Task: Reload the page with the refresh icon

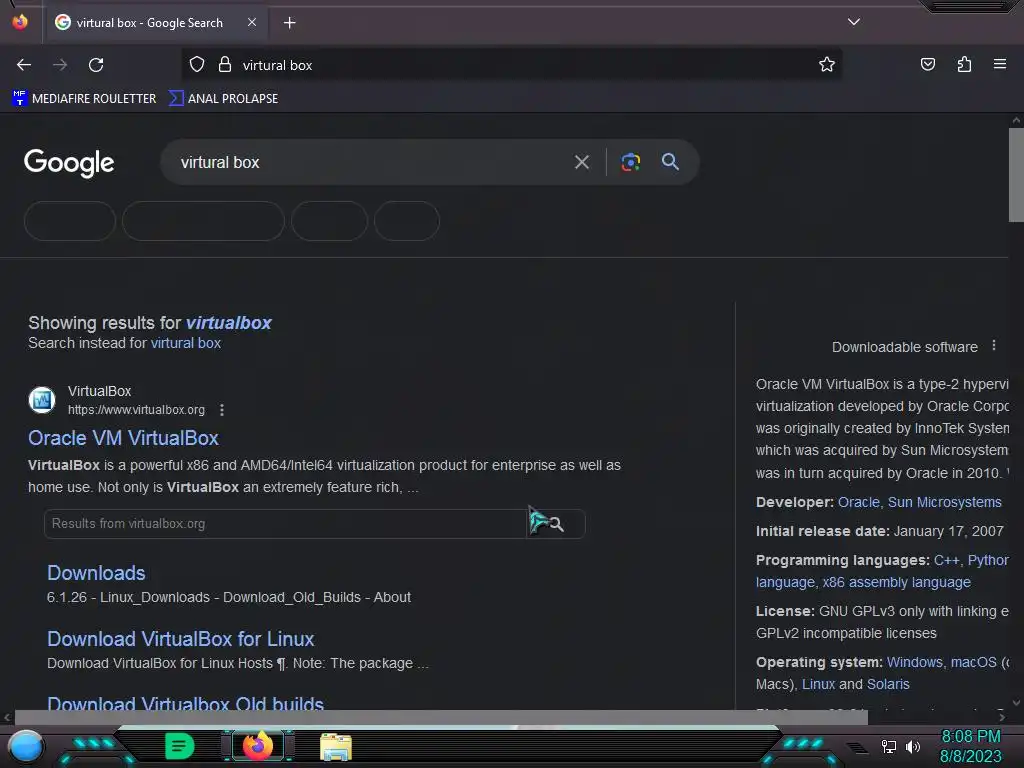Action: 96,65
